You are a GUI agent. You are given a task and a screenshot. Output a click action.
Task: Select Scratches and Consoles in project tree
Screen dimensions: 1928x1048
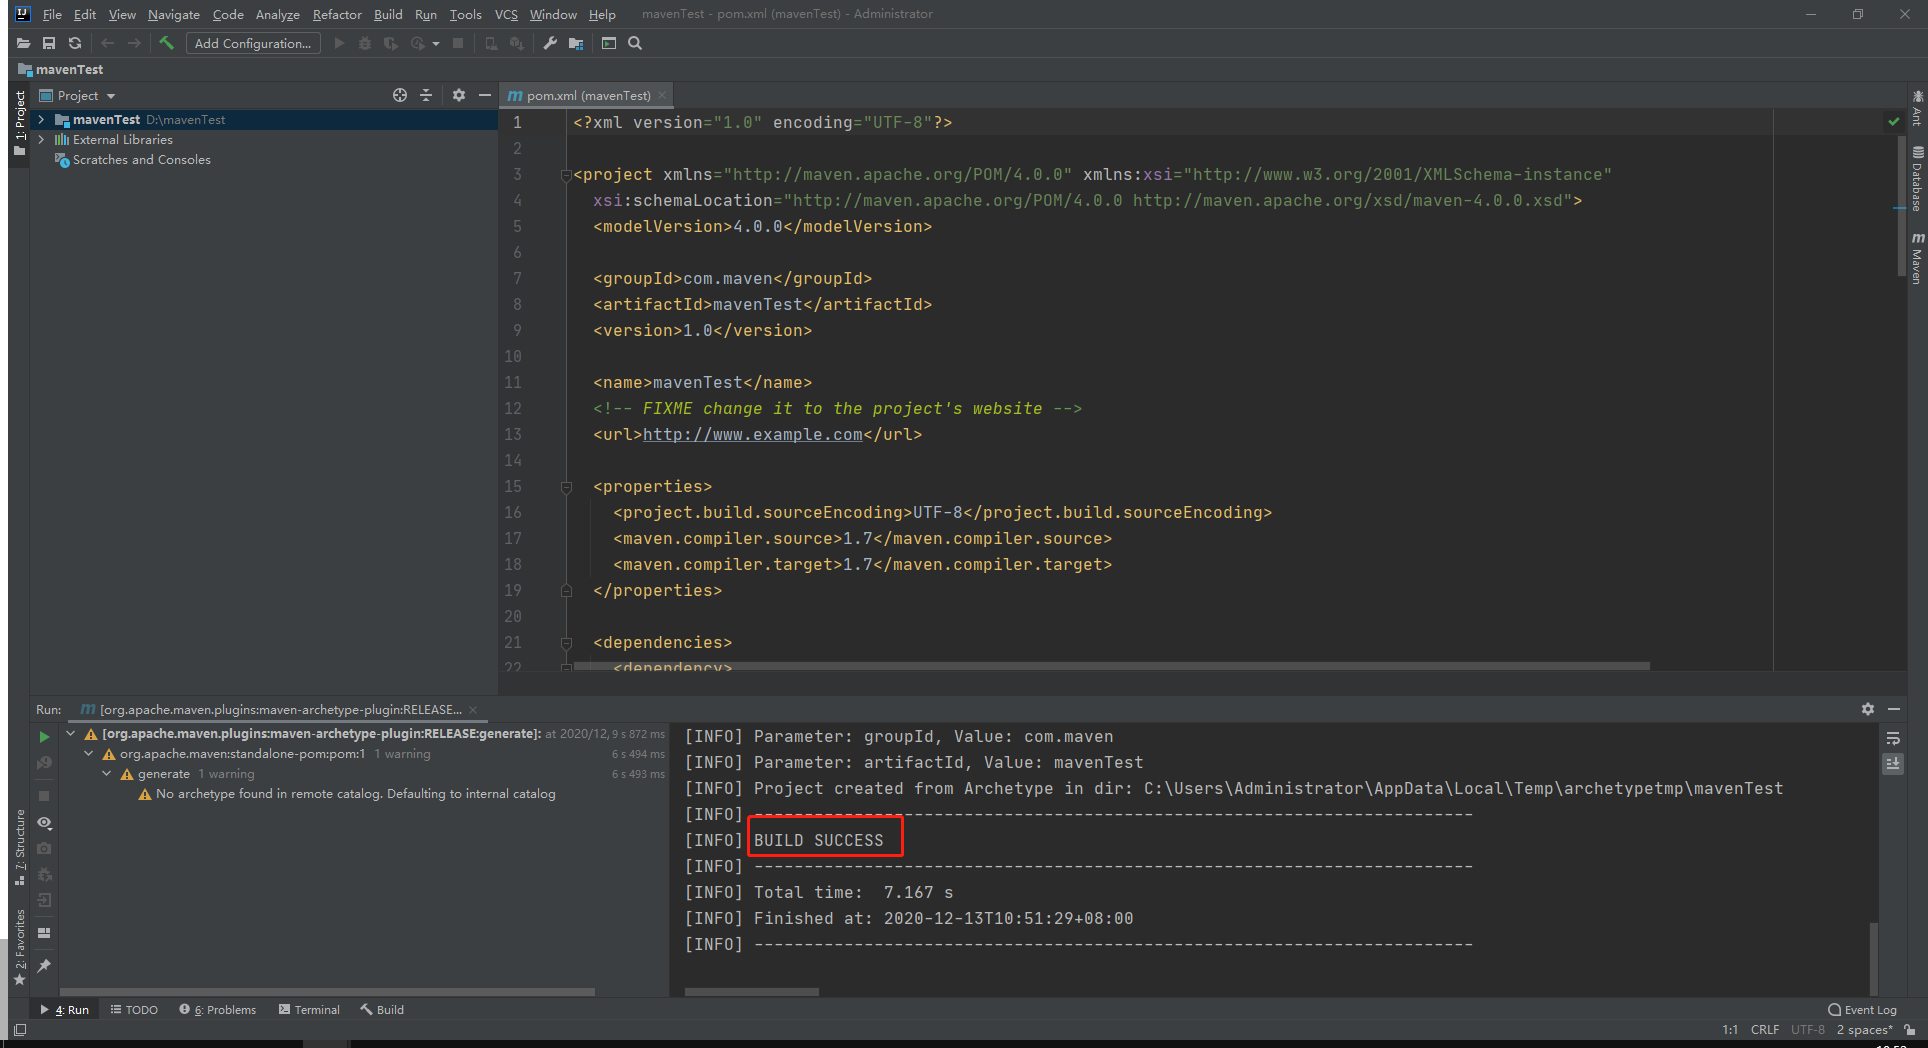pyautogui.click(x=142, y=160)
